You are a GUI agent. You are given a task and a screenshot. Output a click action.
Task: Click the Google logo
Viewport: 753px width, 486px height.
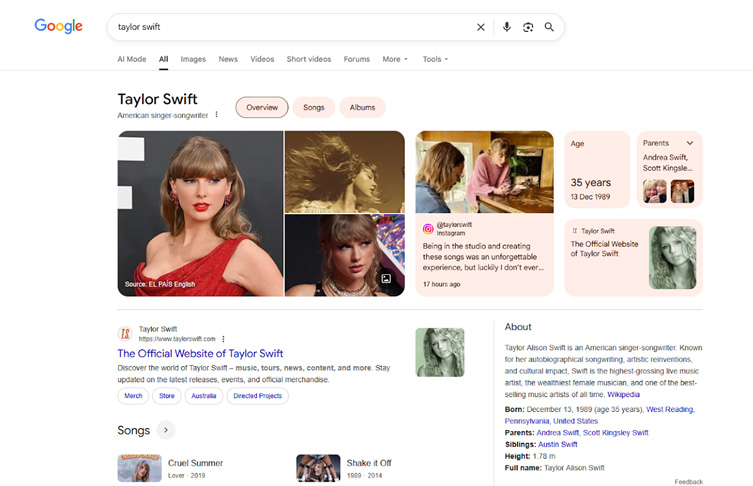point(58,27)
